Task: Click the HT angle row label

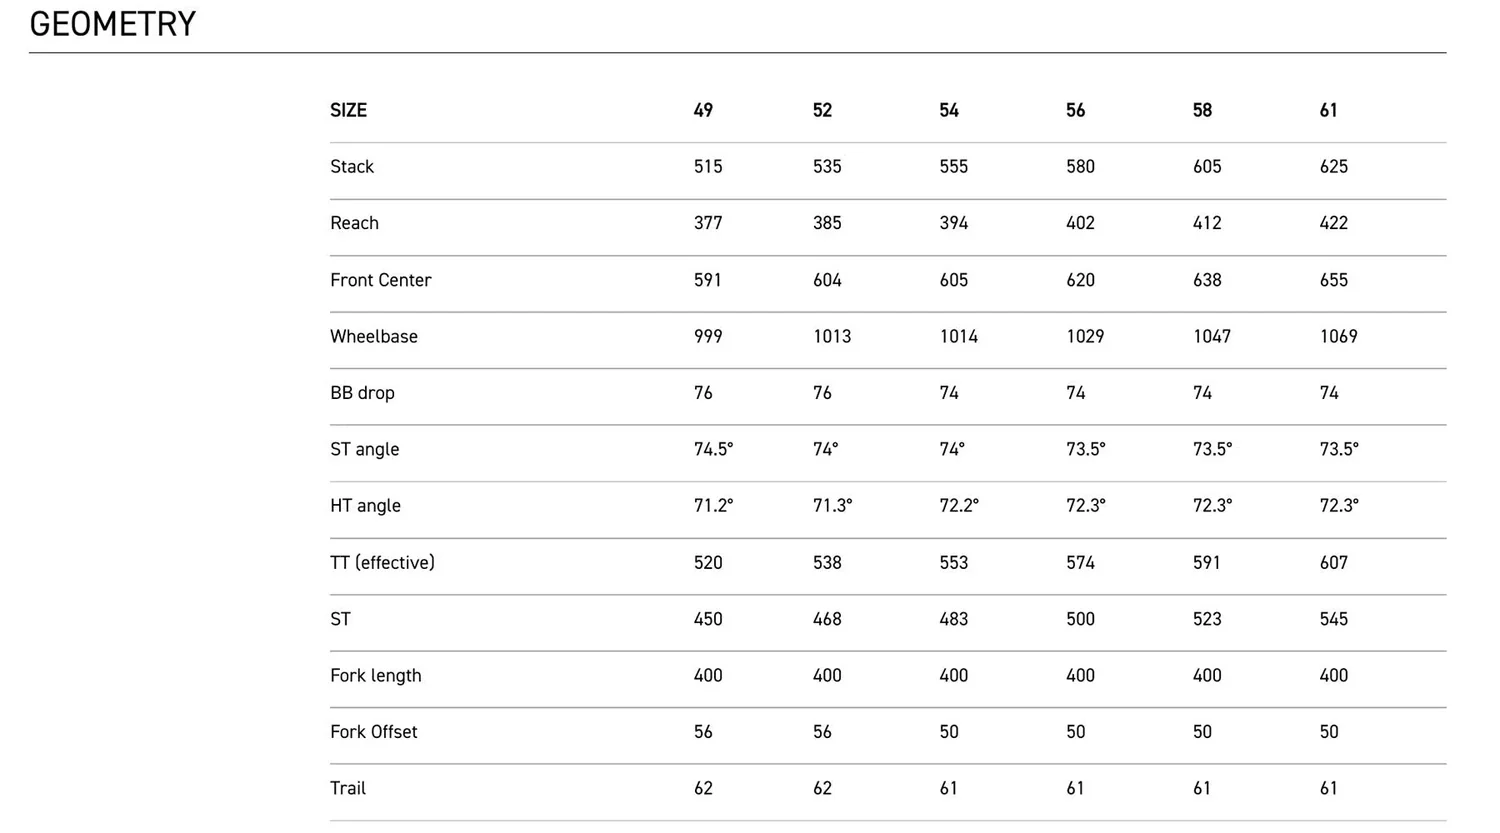Action: coord(365,506)
